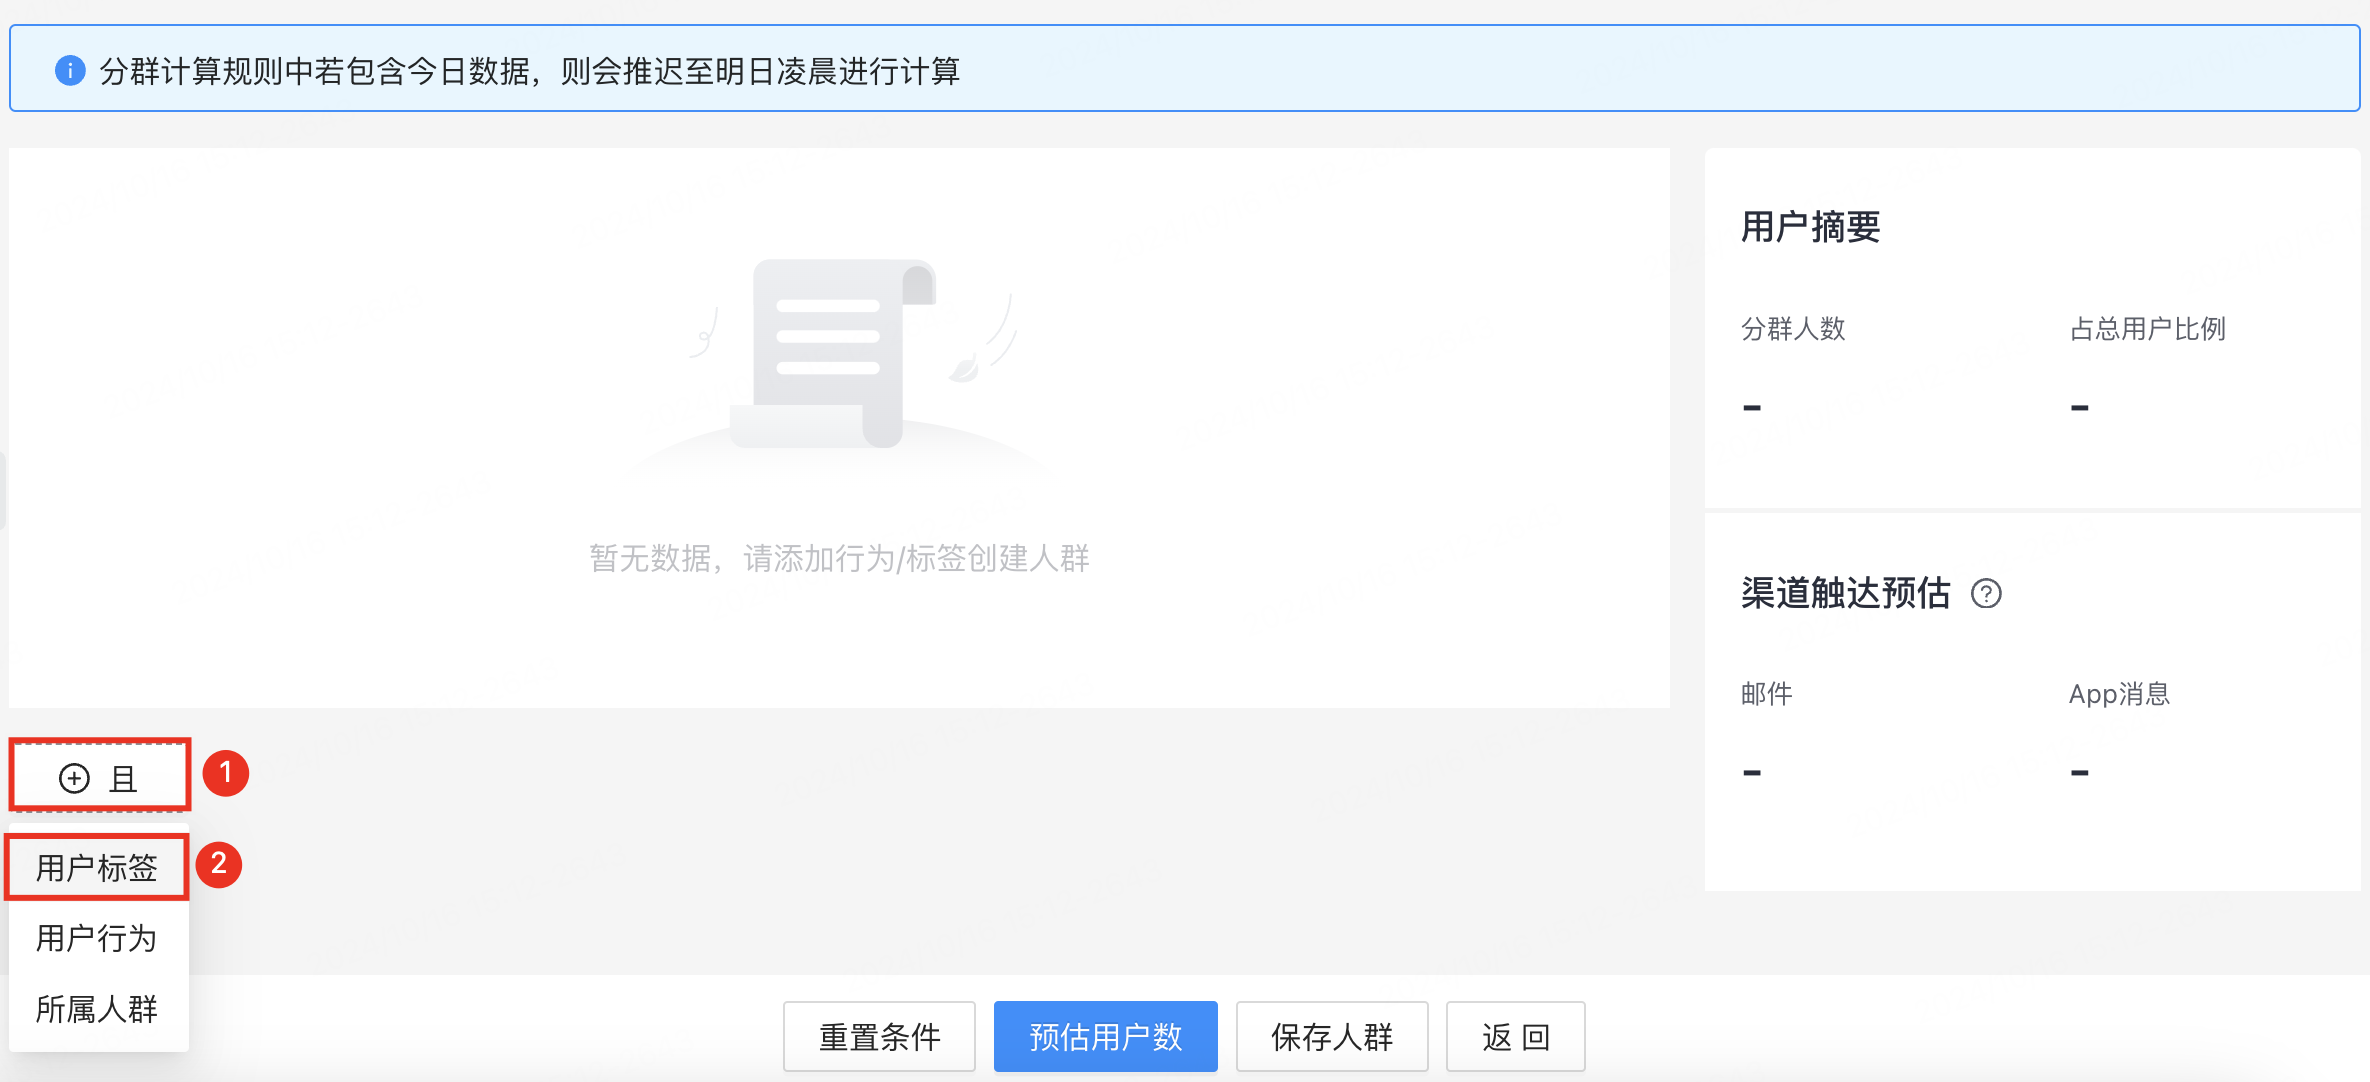Image resolution: width=2370 pixels, height=1082 pixels.
Task: Click 保存人群 to save the segment
Action: (x=1332, y=1037)
